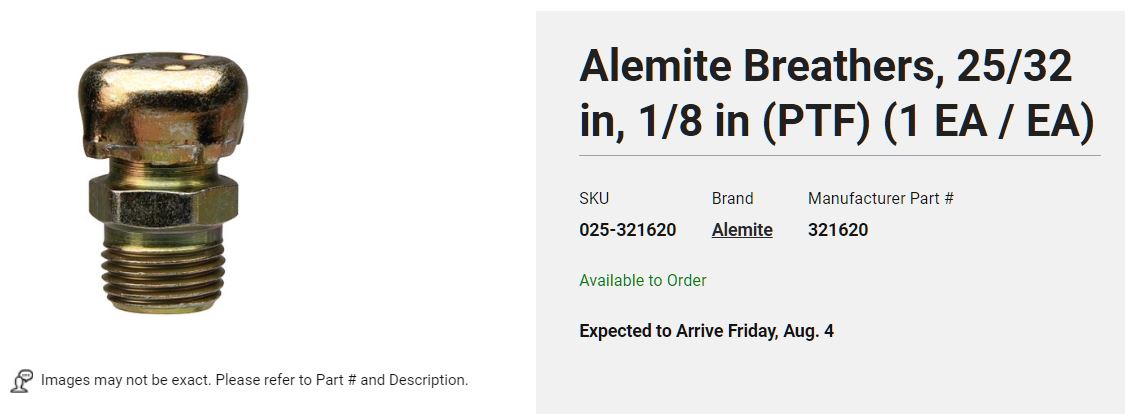Viewport: 1125px width, 414px height.
Task: Click the Brand label
Action: point(732,199)
